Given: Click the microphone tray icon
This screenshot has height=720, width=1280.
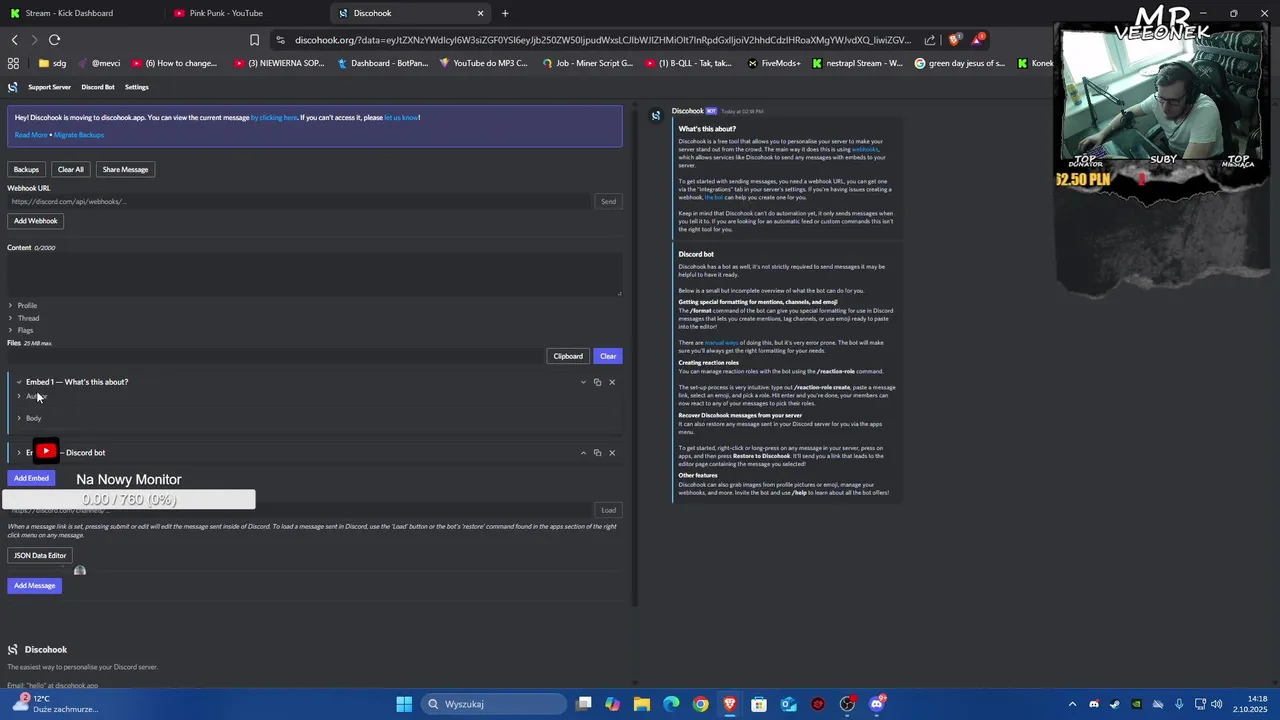Looking at the screenshot, I should (1179, 704).
